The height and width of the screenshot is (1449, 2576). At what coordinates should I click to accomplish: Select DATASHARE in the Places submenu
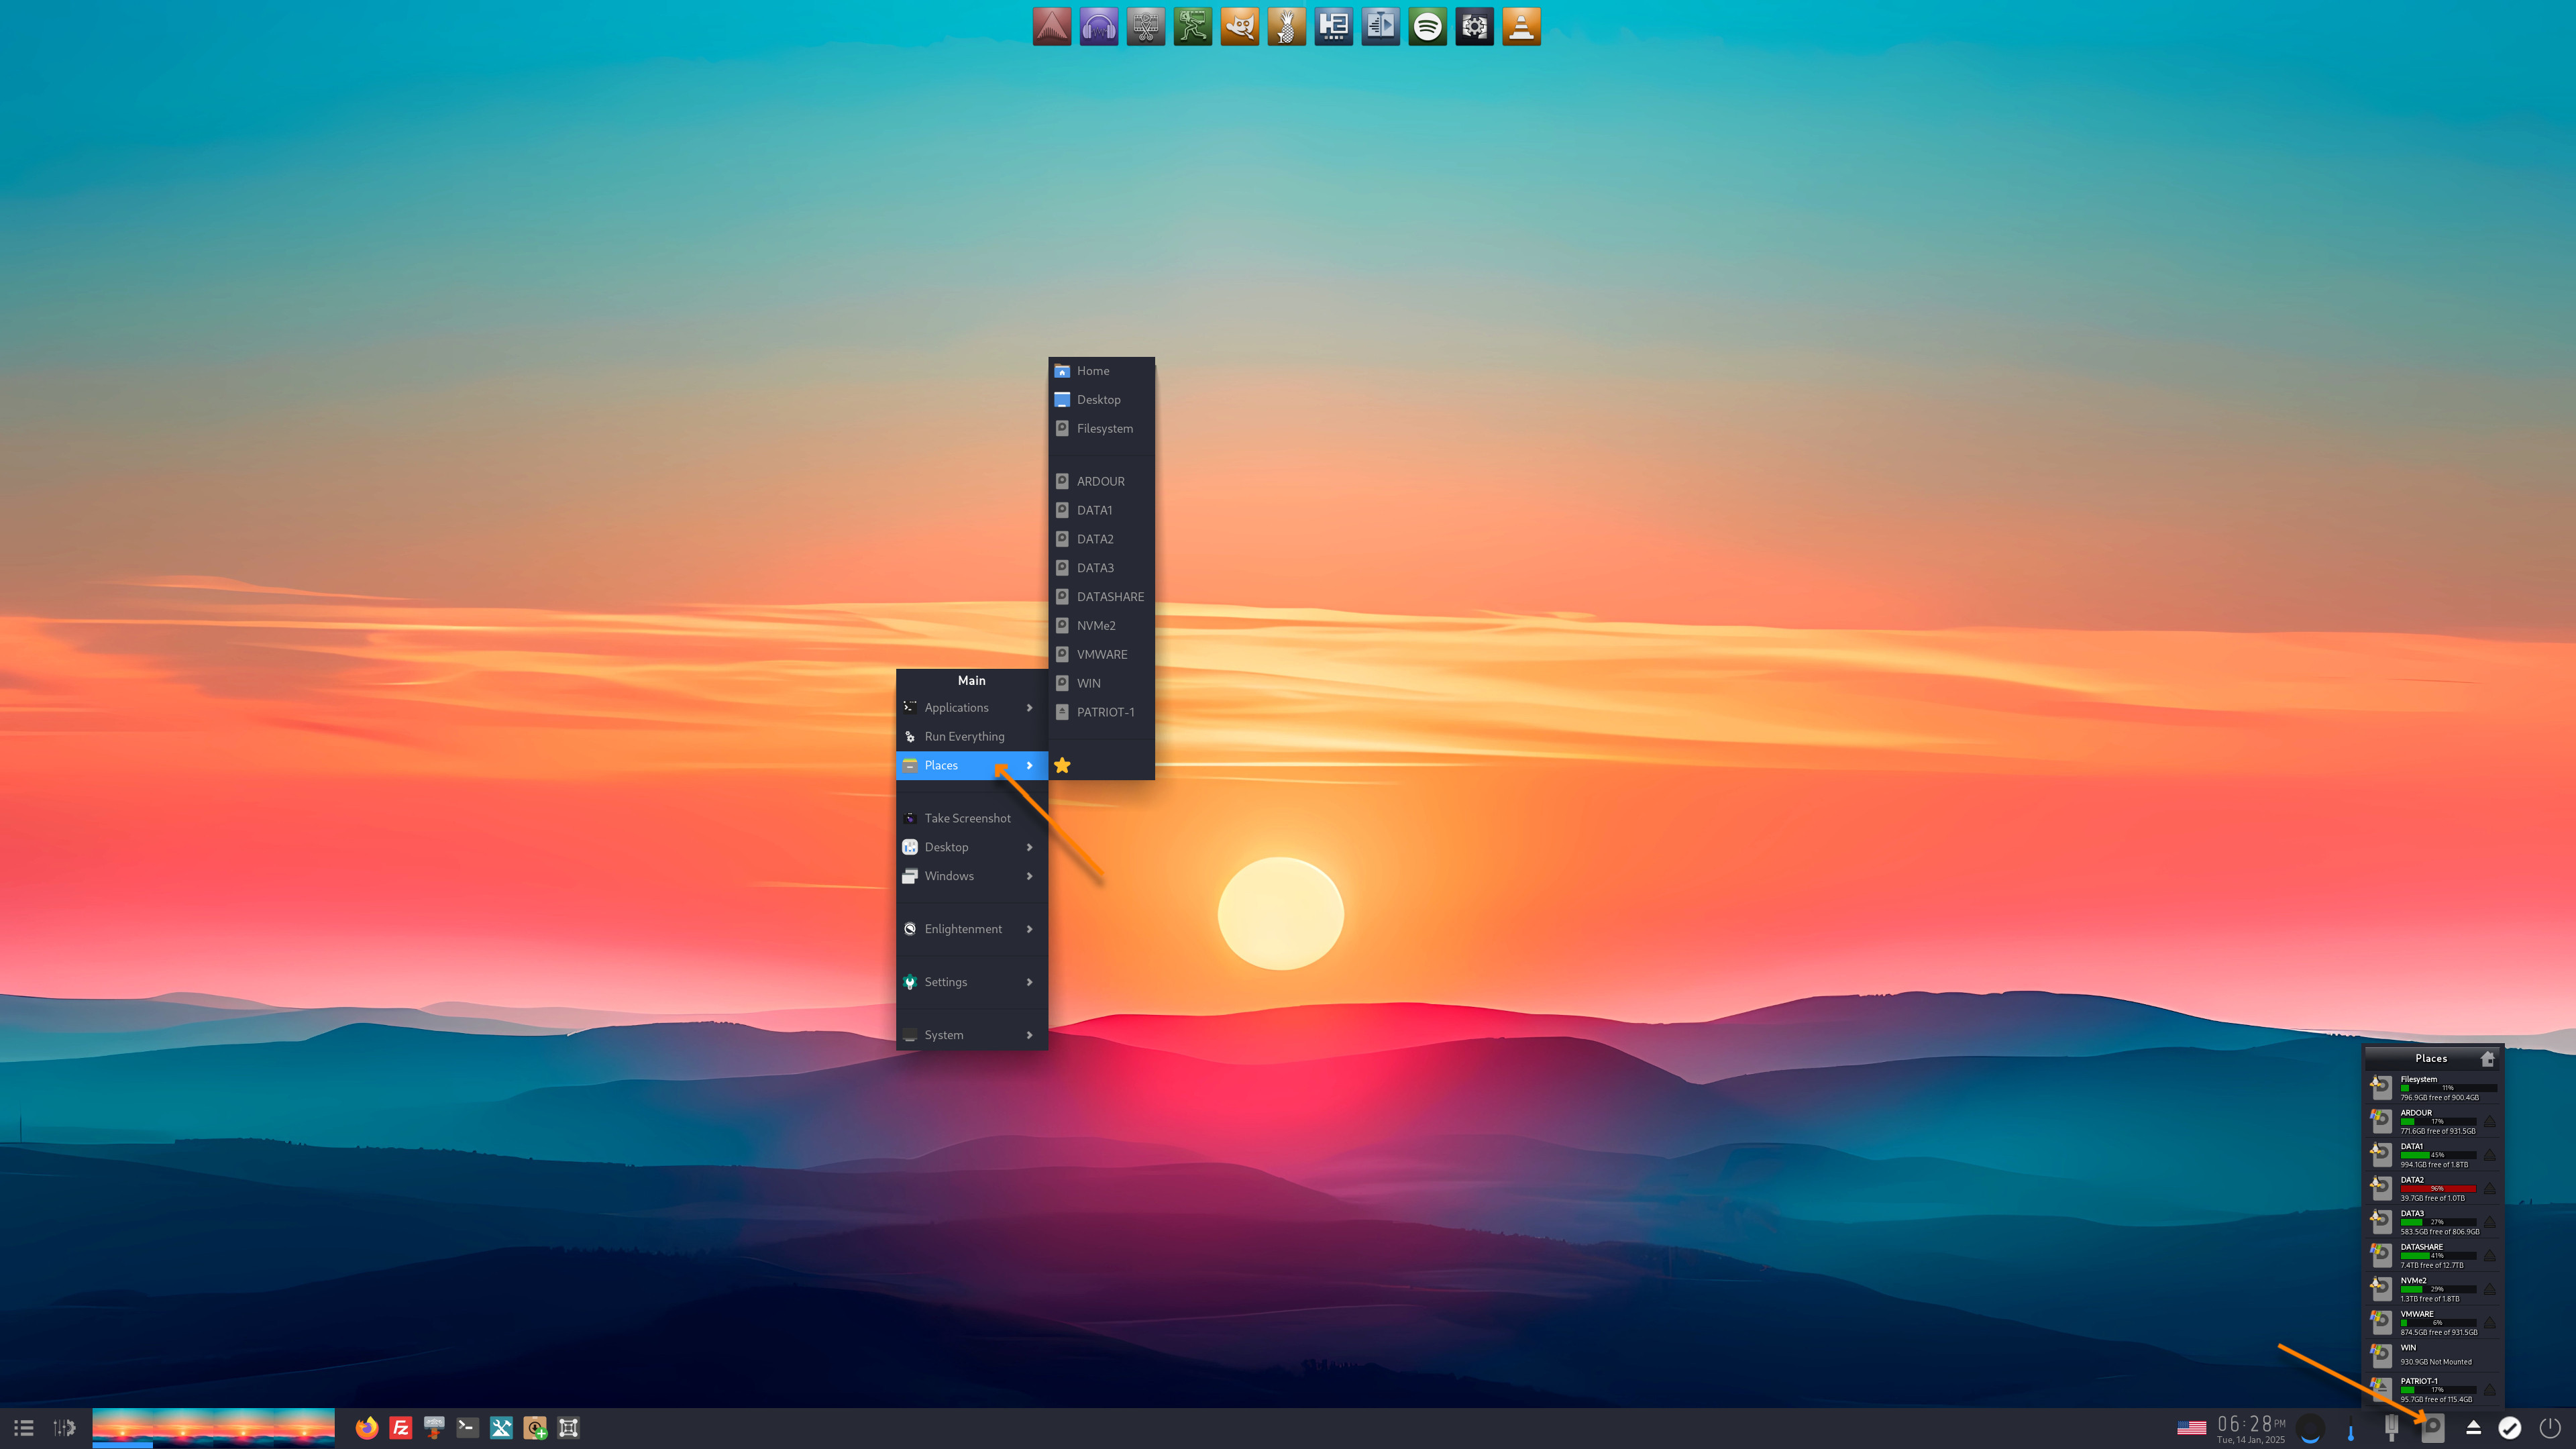pyautogui.click(x=1109, y=597)
